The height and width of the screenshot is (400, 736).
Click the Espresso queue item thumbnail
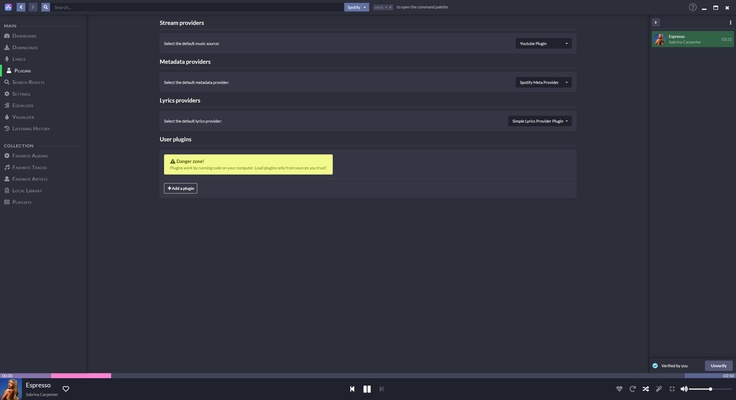click(660, 39)
